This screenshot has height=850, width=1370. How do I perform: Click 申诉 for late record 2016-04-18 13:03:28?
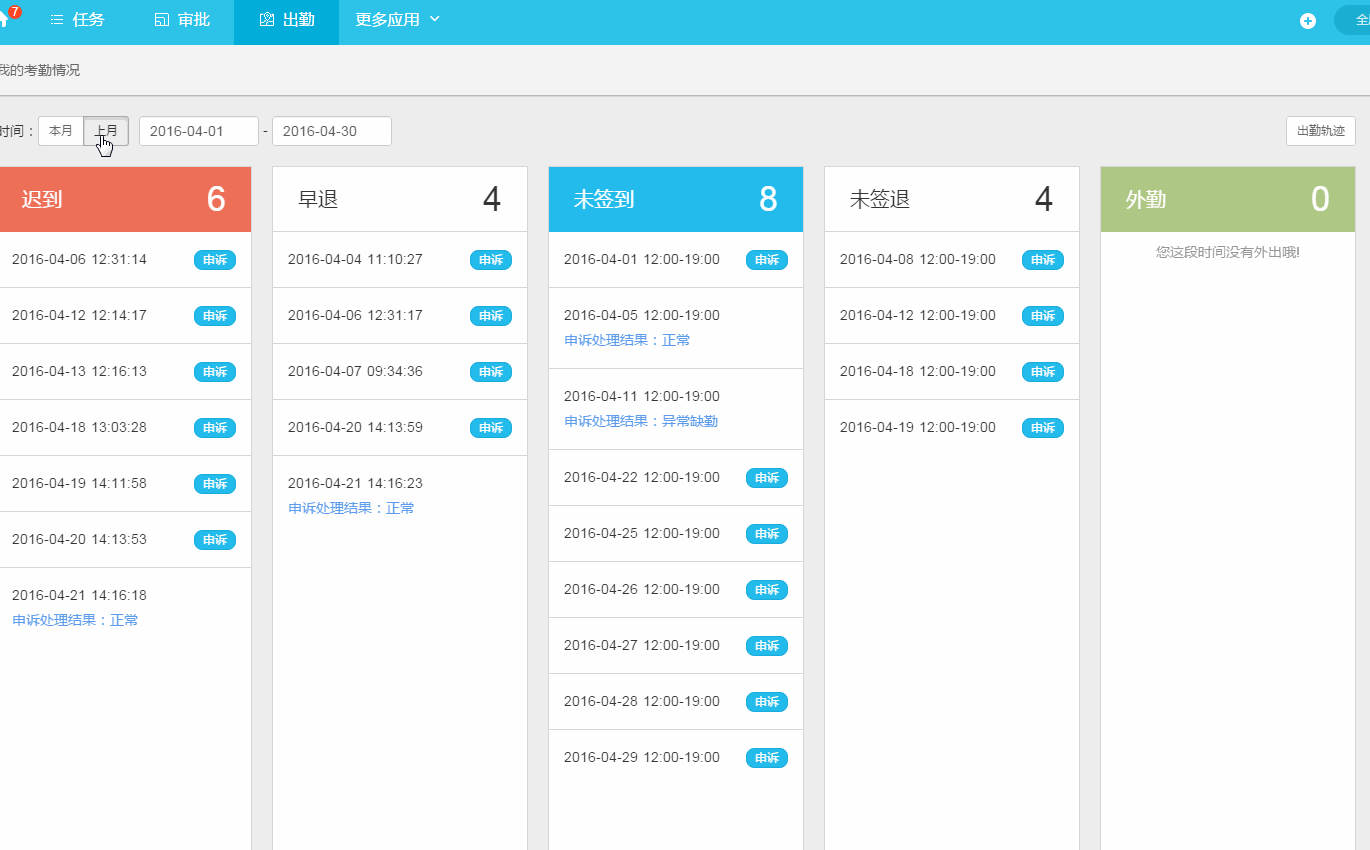pyautogui.click(x=215, y=428)
